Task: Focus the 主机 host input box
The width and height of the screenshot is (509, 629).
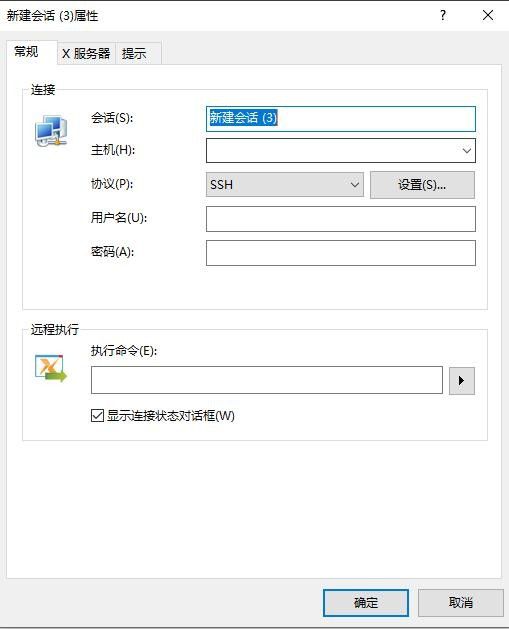Action: tap(333, 151)
